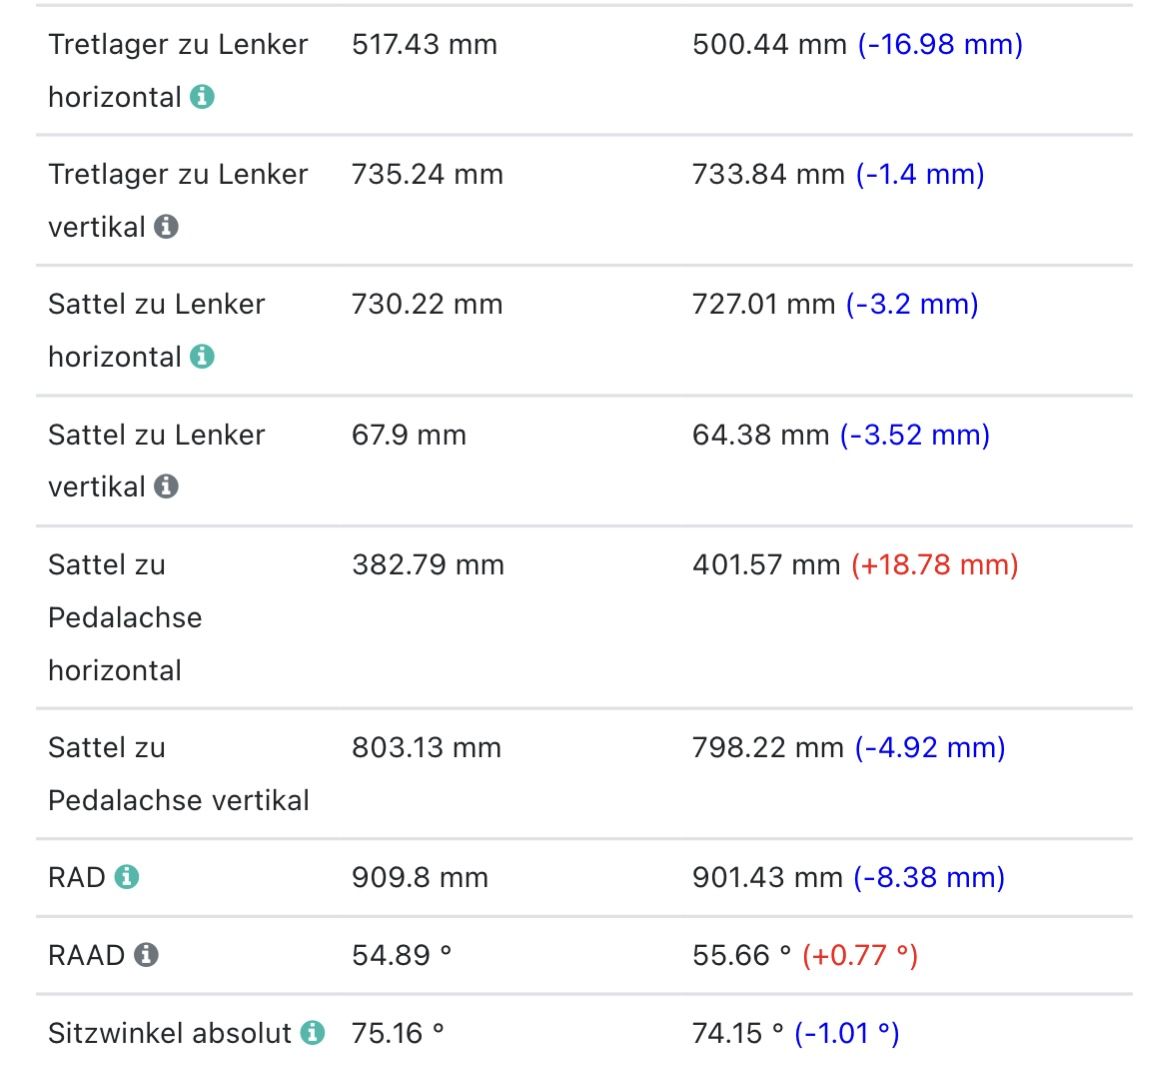Click the 517.43 mm value
Image resolution: width=1170 pixels, height=1090 pixels.
(x=424, y=44)
